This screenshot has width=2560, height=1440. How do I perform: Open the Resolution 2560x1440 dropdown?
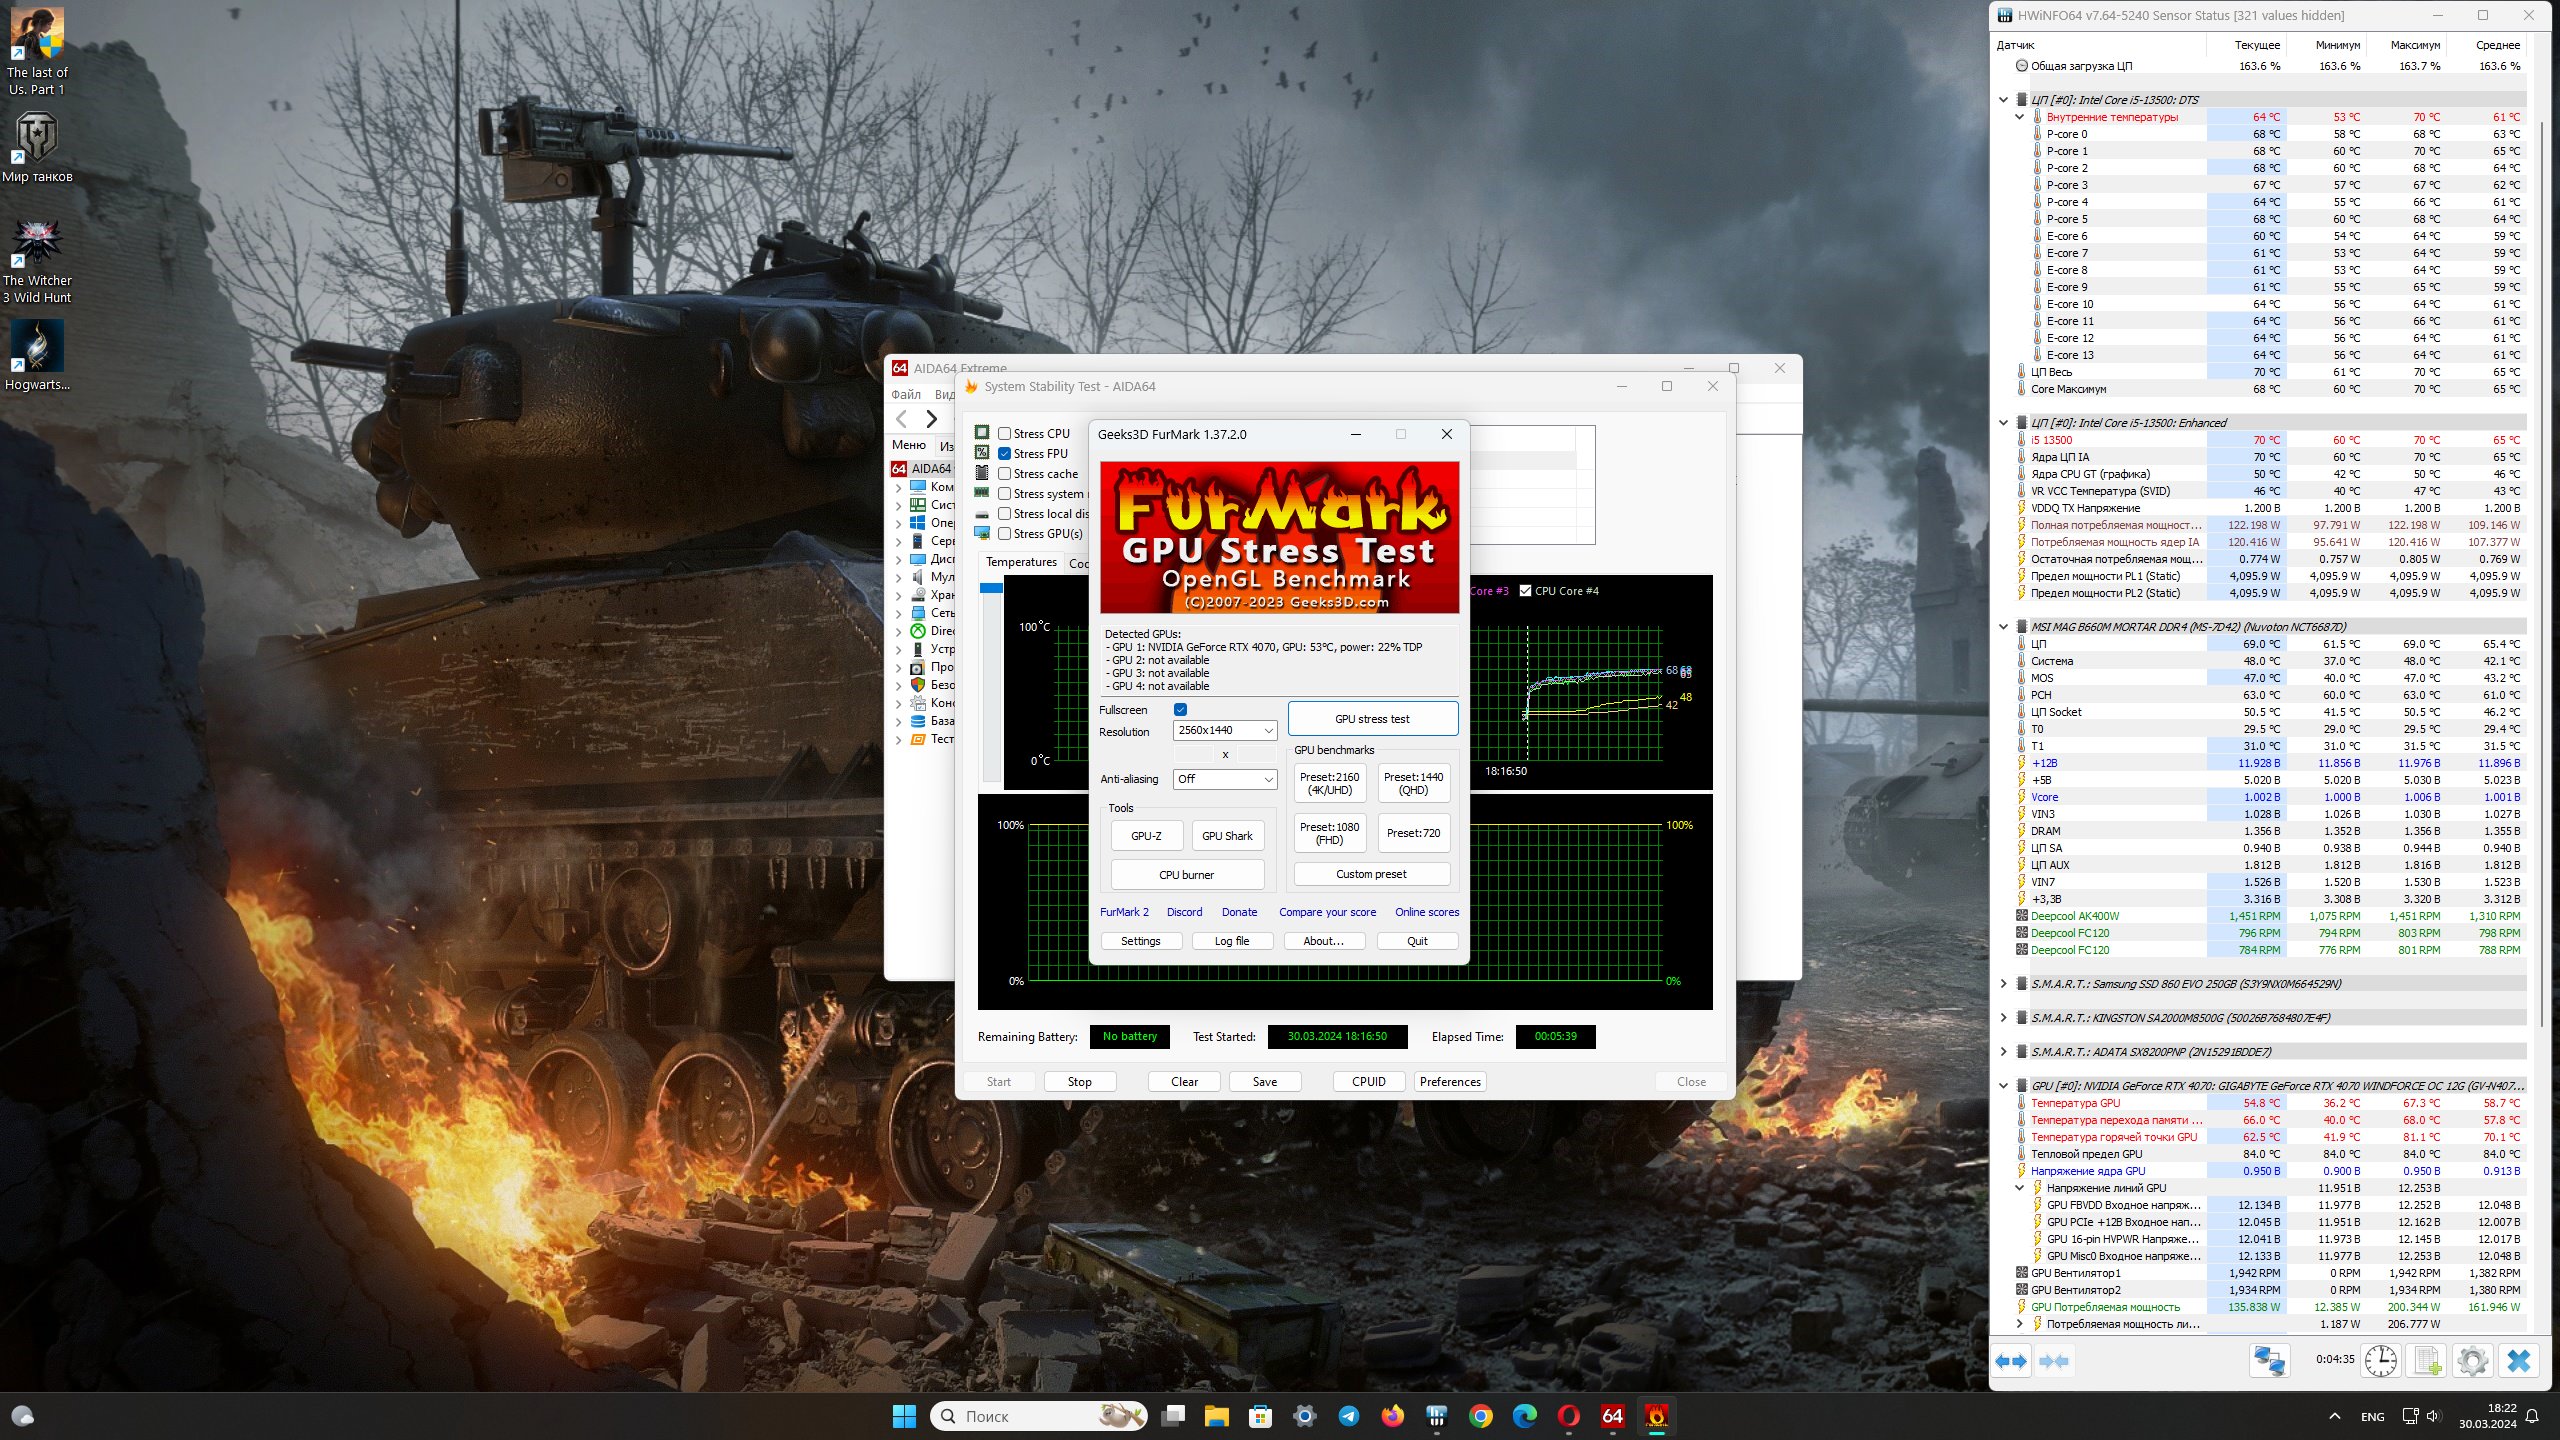pyautogui.click(x=1224, y=731)
